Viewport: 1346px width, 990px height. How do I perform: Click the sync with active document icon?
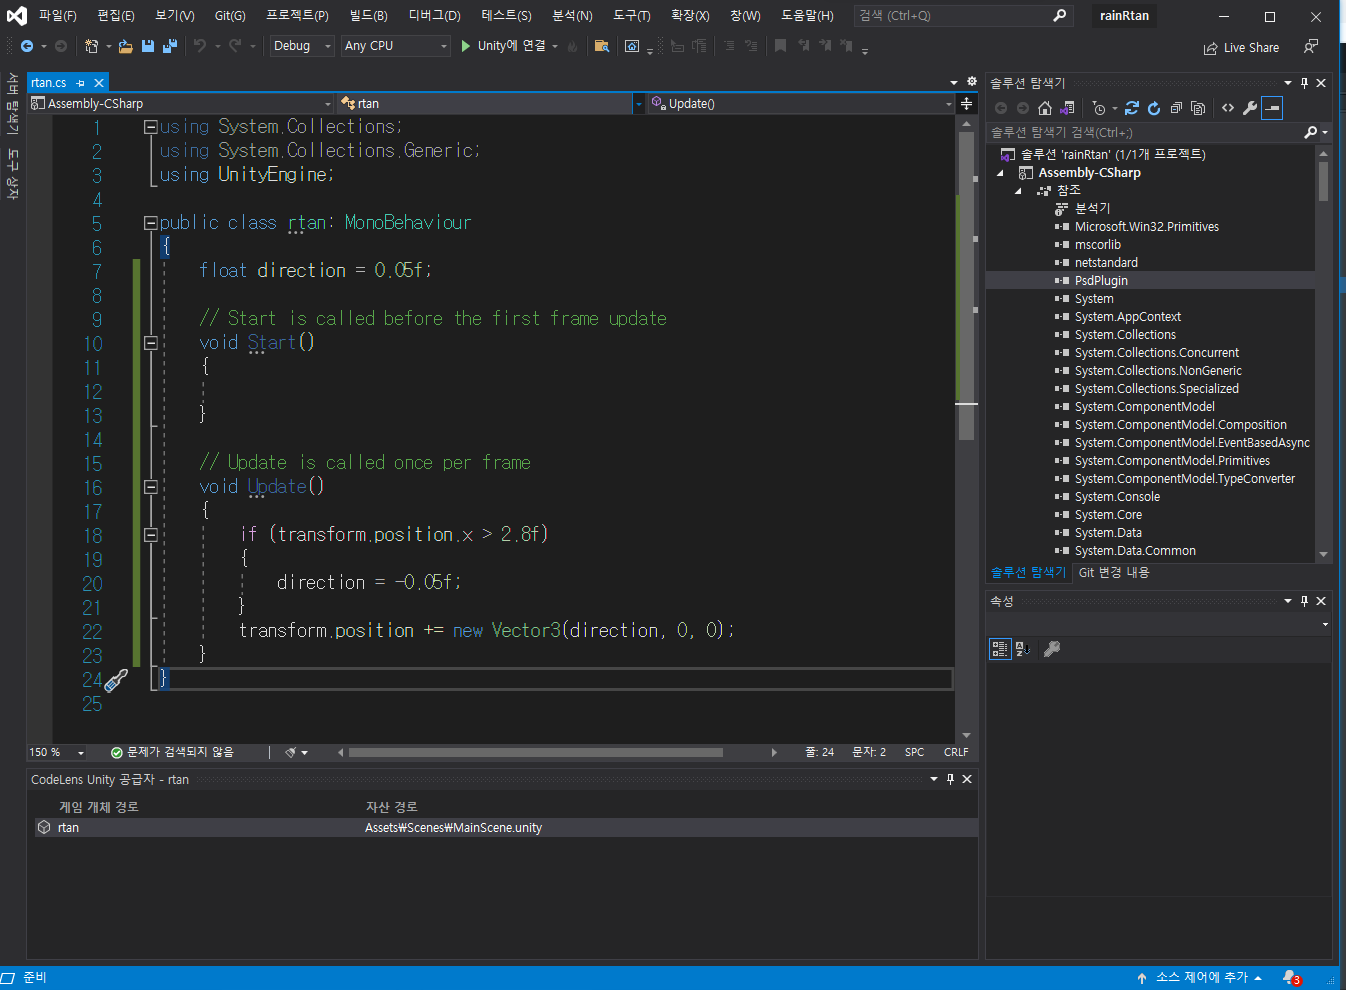point(1132,108)
